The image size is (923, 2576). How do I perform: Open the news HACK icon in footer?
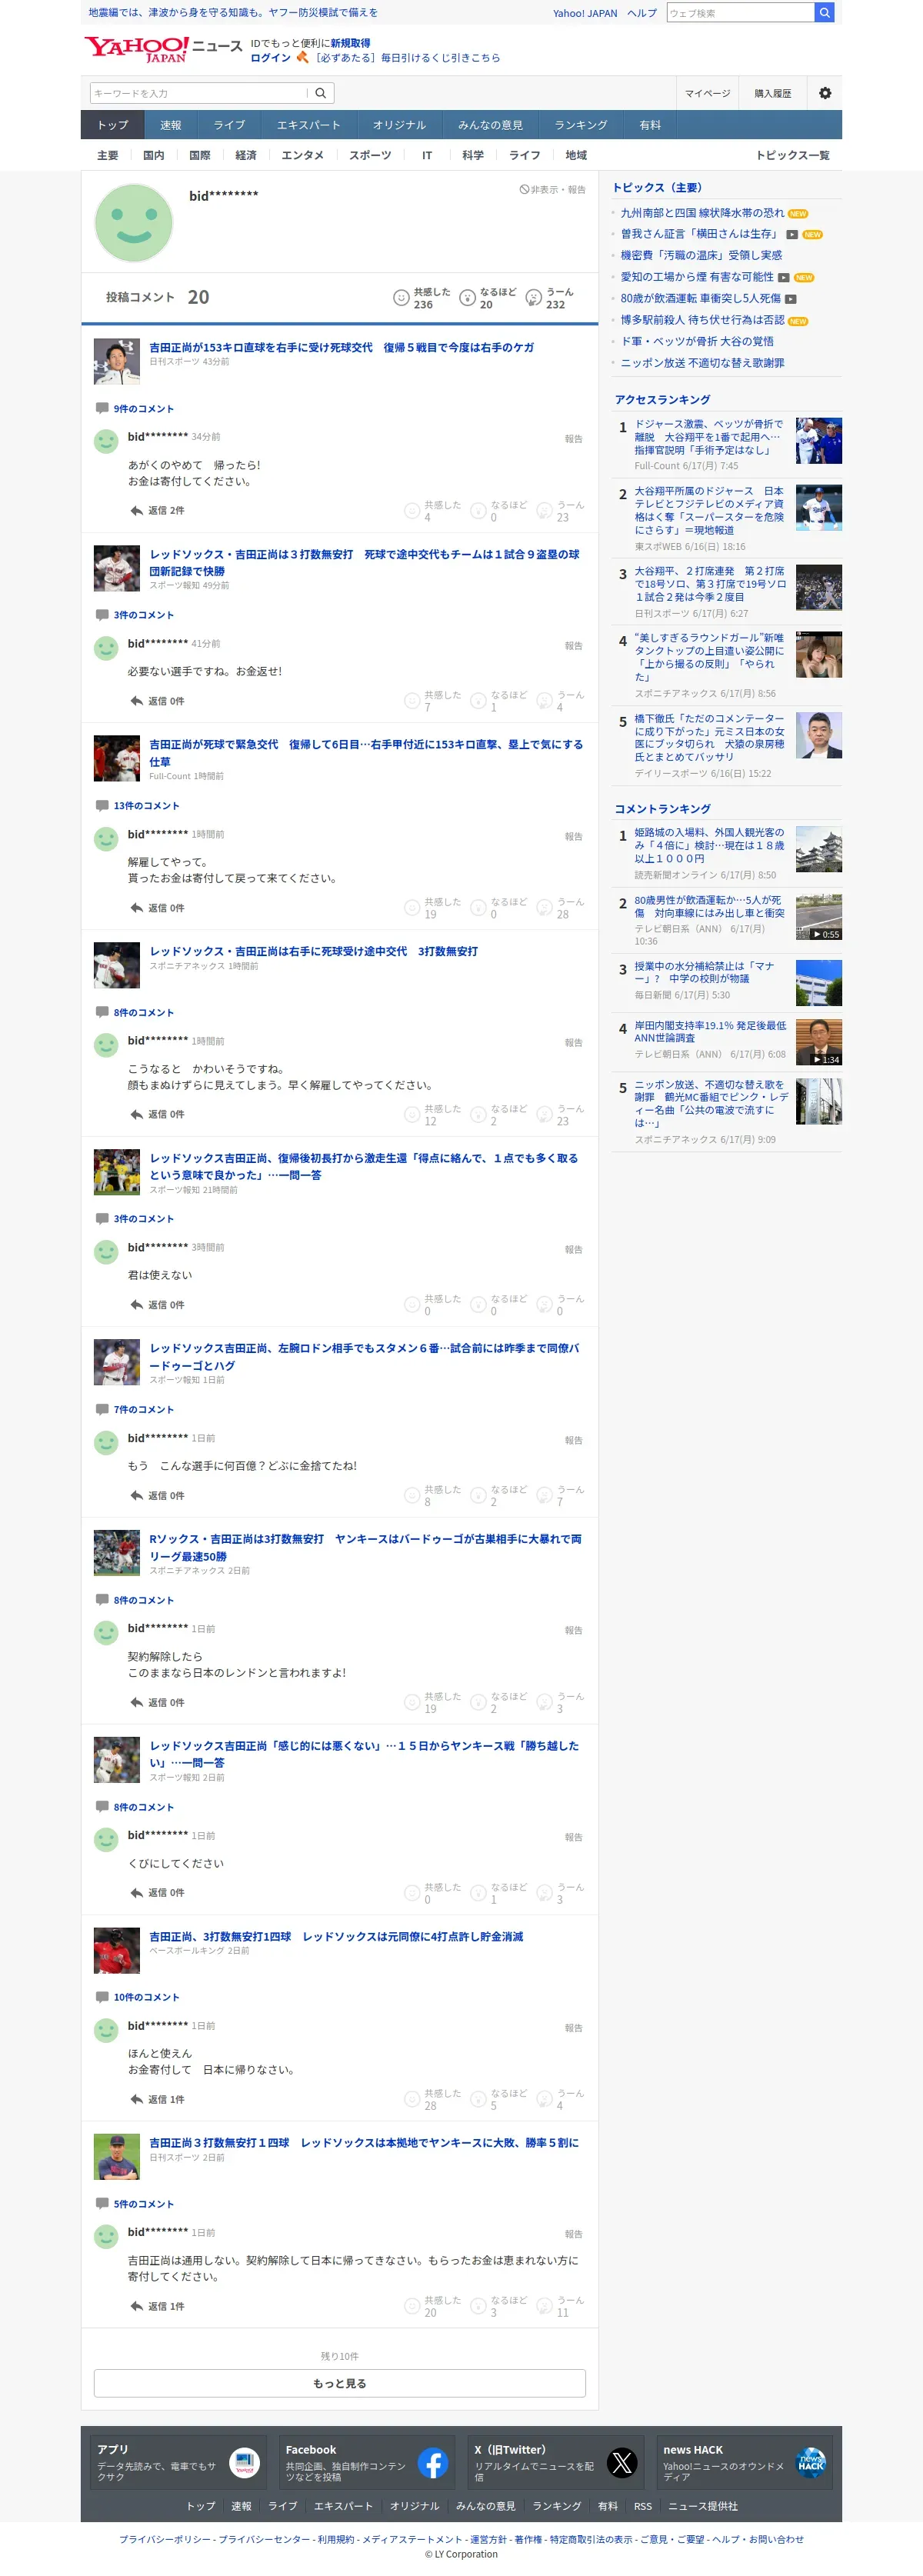[811, 2463]
